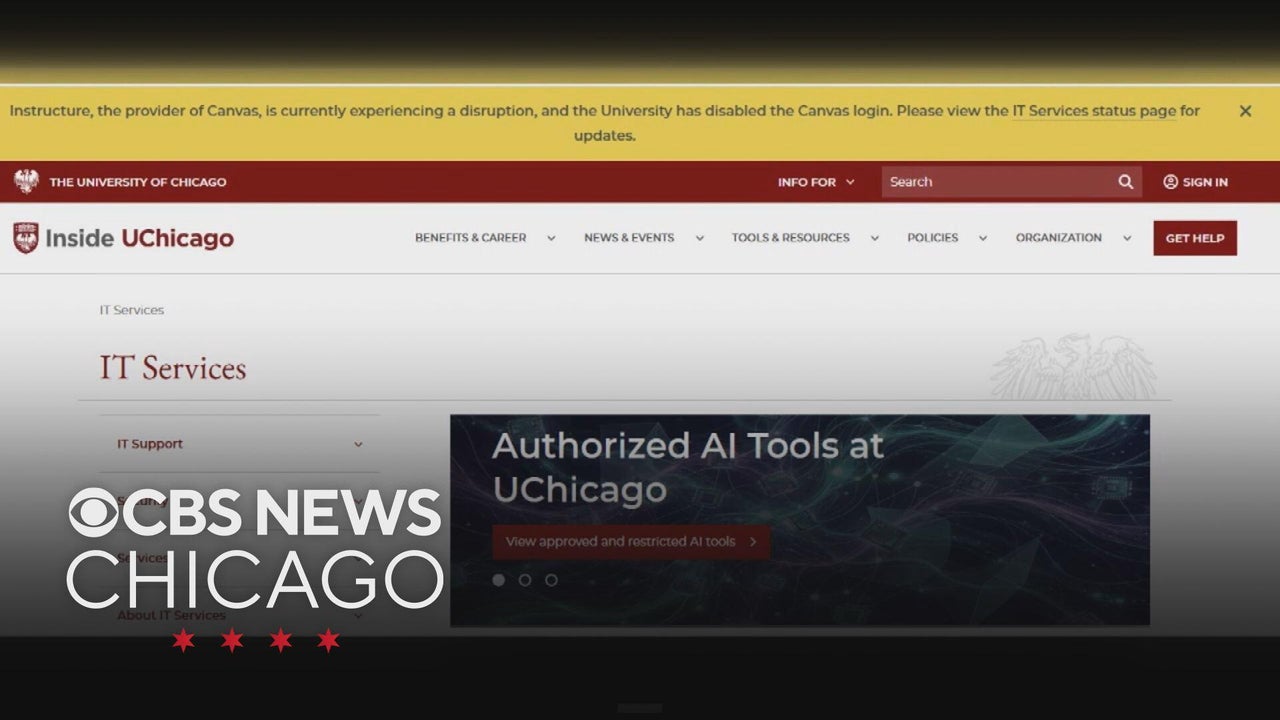
Task: Click the magnifying glass search icon
Action: (x=1126, y=182)
